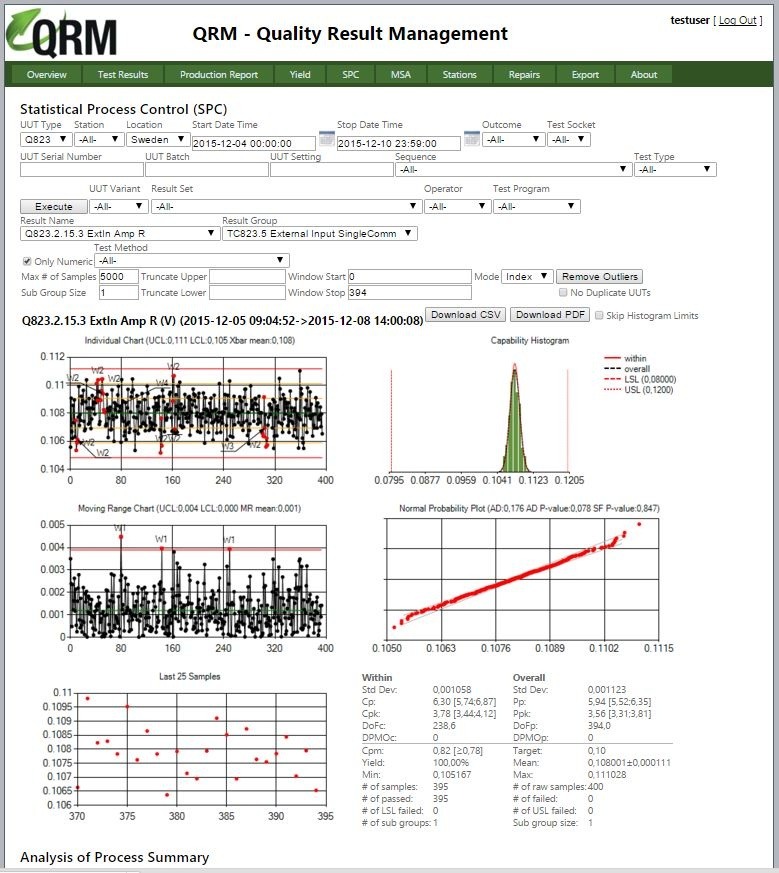This screenshot has width=779, height=873.
Task: Open the Outcome dropdown
Action: tap(513, 139)
